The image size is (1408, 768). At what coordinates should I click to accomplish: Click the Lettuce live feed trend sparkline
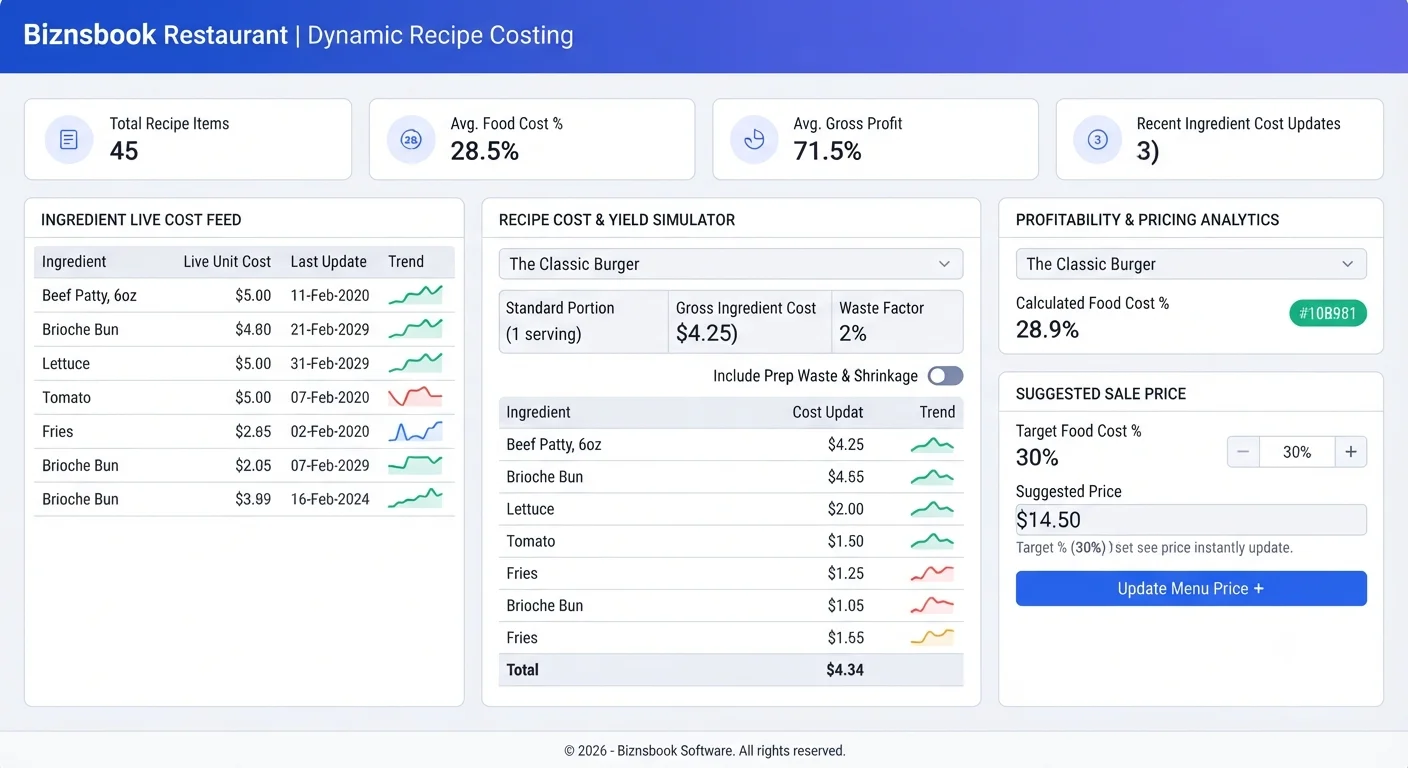pyautogui.click(x=415, y=363)
